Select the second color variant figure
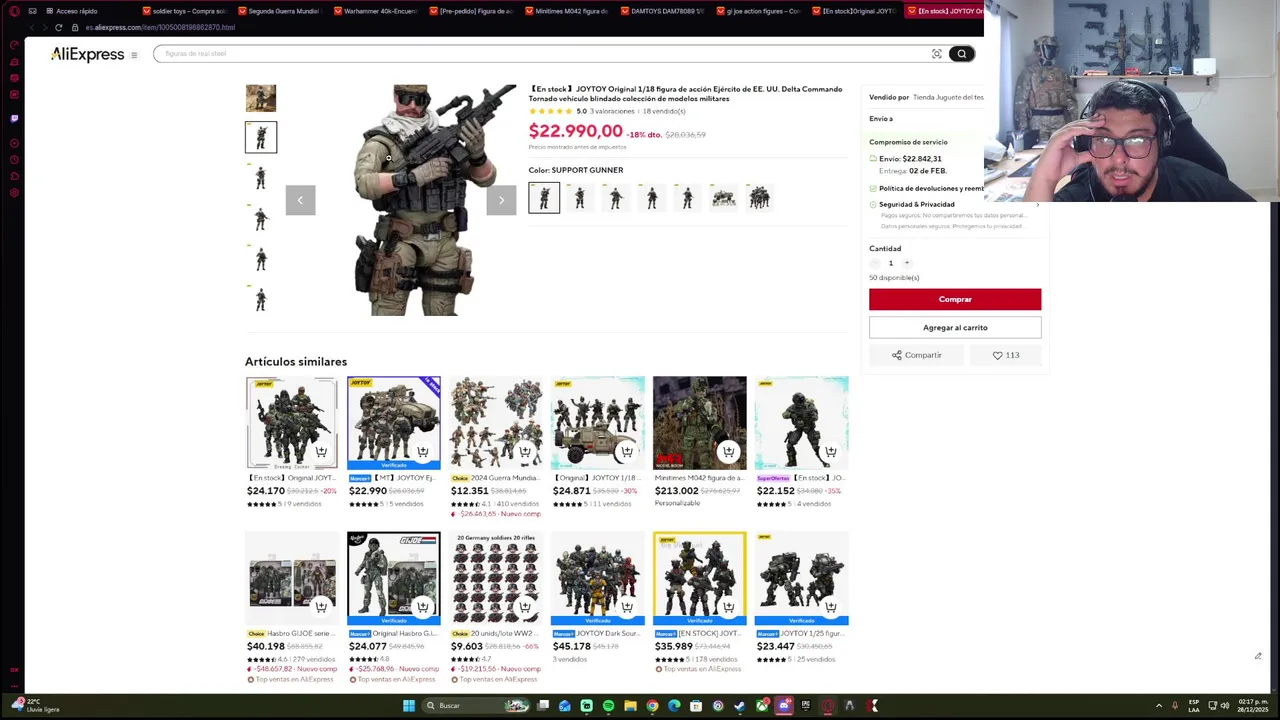The image size is (1280, 720). (x=580, y=198)
